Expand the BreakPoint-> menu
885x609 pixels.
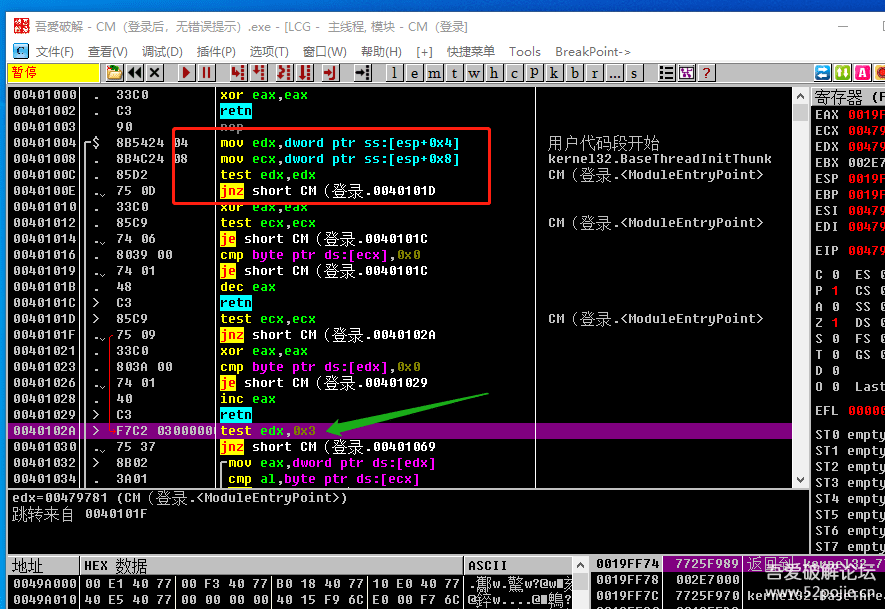[x=593, y=51]
